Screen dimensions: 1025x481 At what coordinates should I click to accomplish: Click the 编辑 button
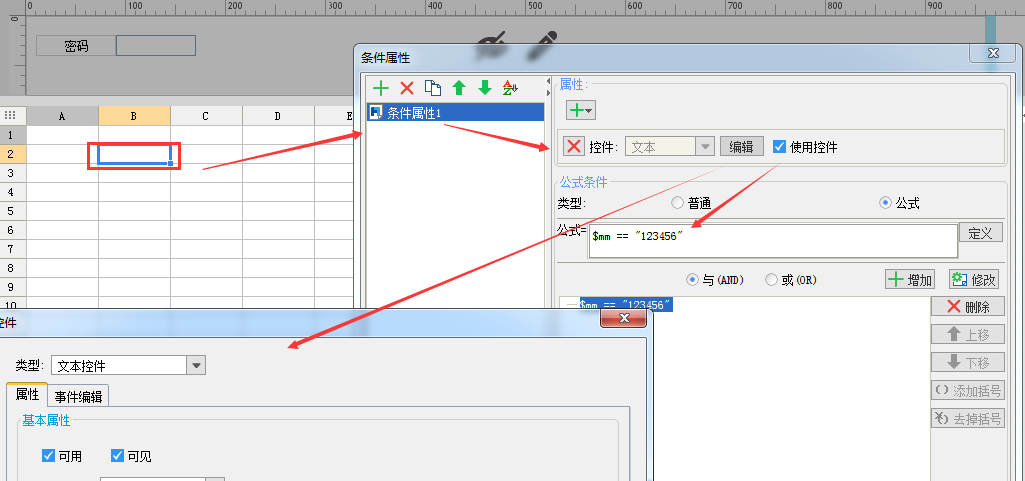point(741,147)
